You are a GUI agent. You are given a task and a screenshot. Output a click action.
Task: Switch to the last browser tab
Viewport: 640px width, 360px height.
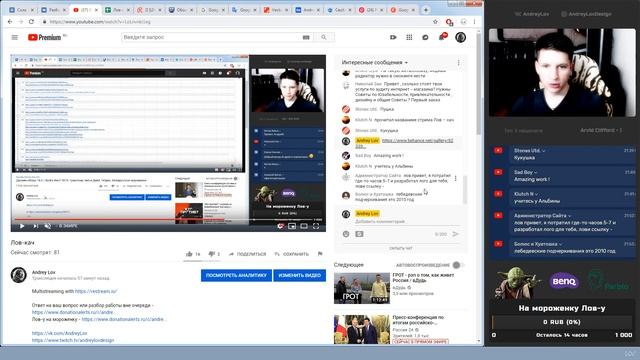point(402,10)
